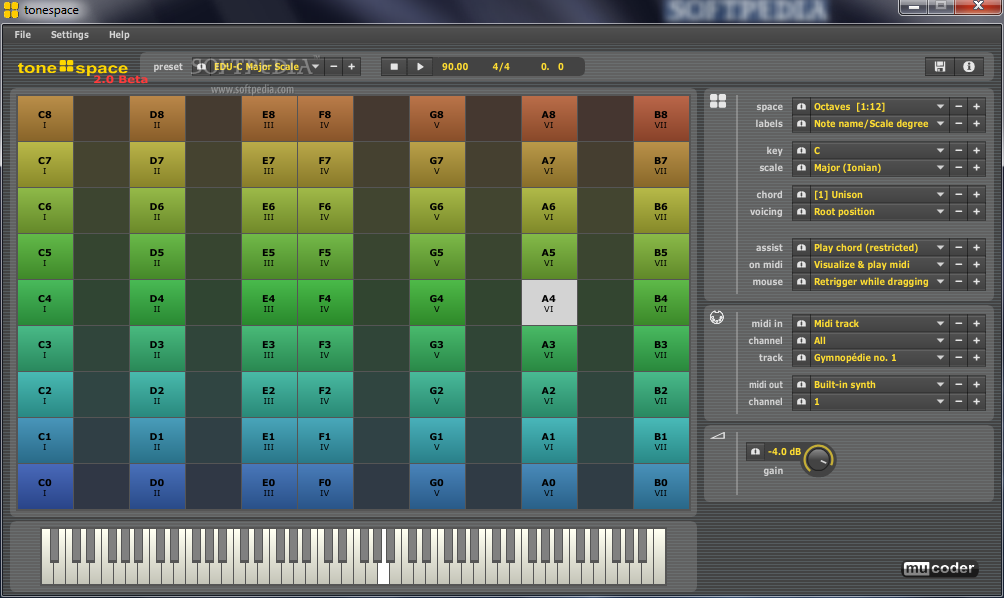This screenshot has height=598, width=1004.
Task: Open the scale dropdown Major (Ionian)
Action: (878, 168)
